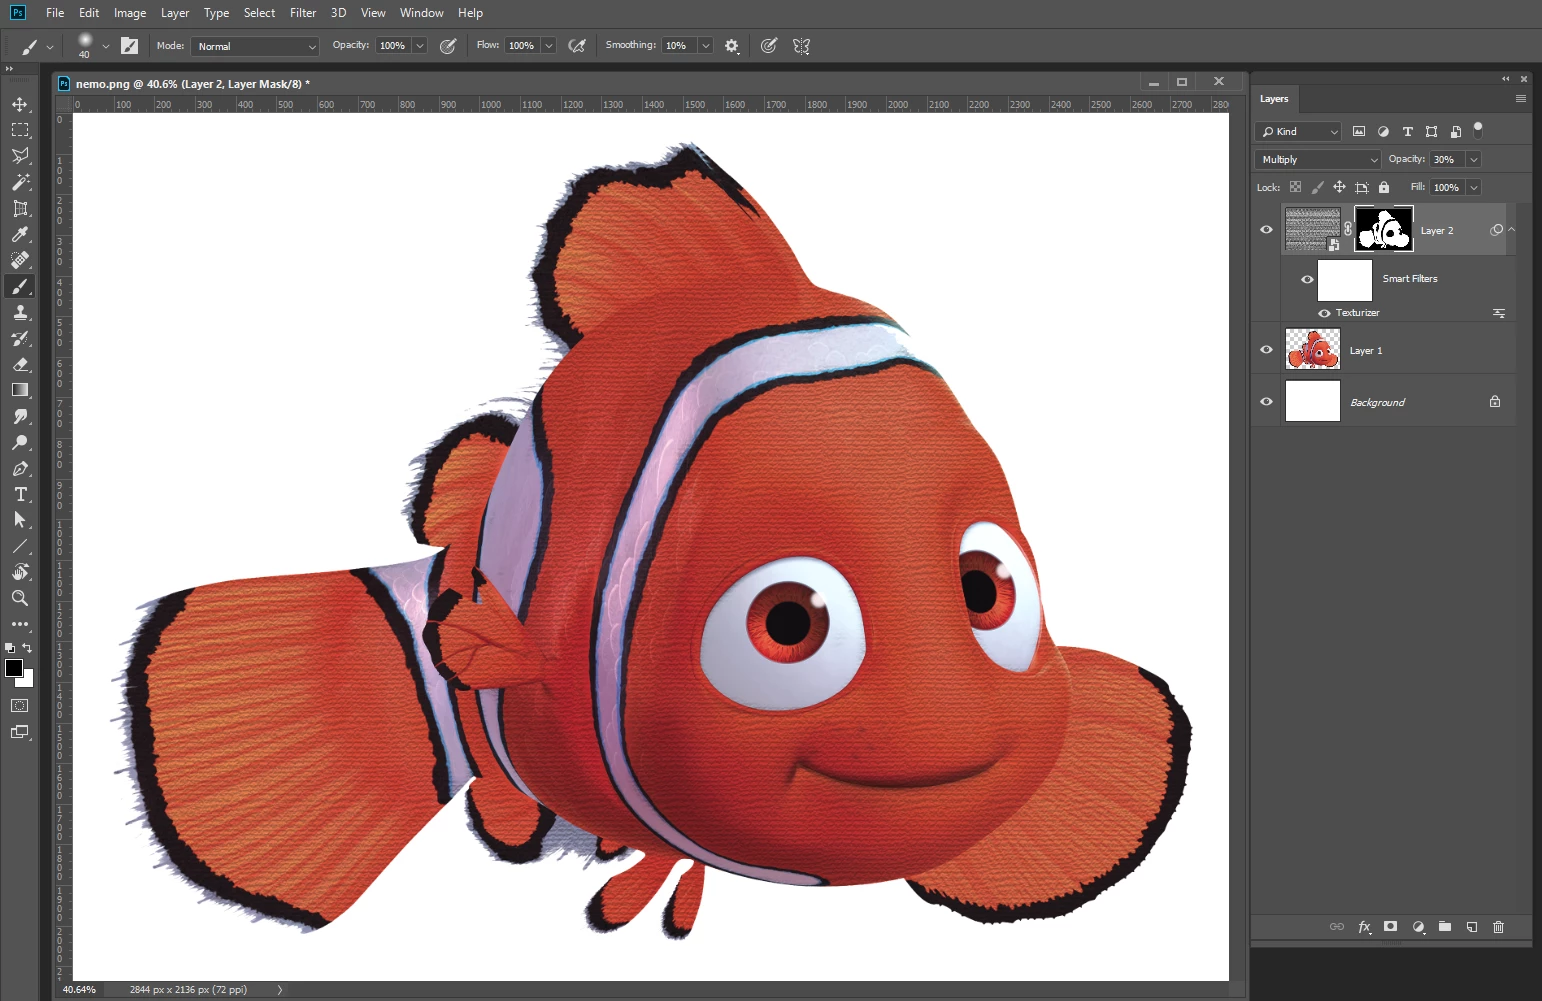Select the Zoom tool
Viewport: 1542px width, 1001px height.
click(20, 598)
